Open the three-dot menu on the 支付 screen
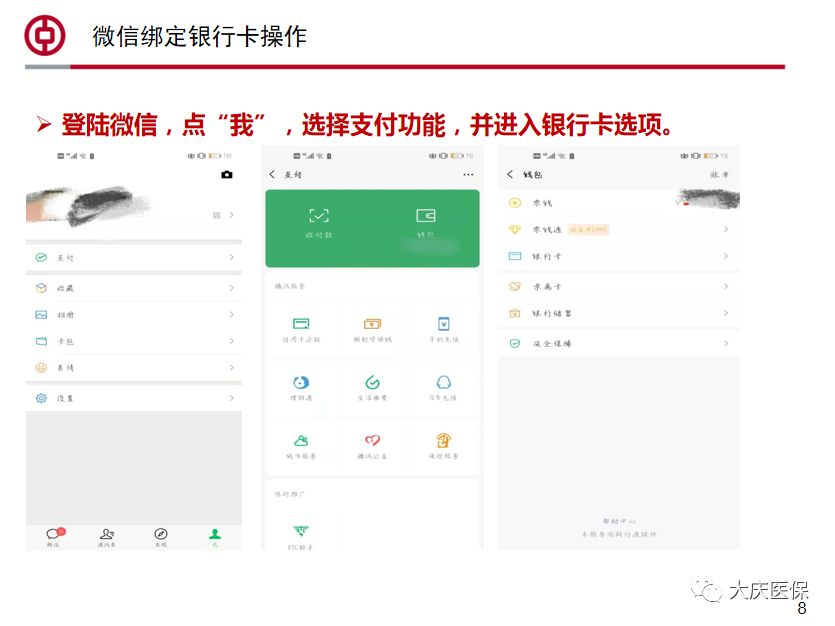 (x=468, y=175)
